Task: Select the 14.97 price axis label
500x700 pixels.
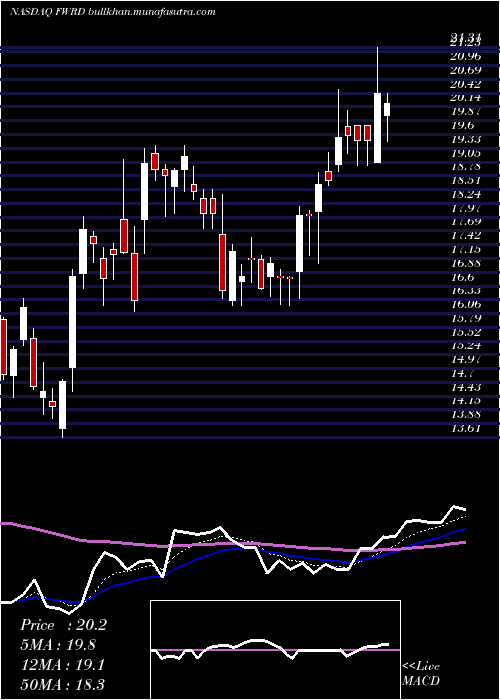Action: pyautogui.click(x=466, y=360)
